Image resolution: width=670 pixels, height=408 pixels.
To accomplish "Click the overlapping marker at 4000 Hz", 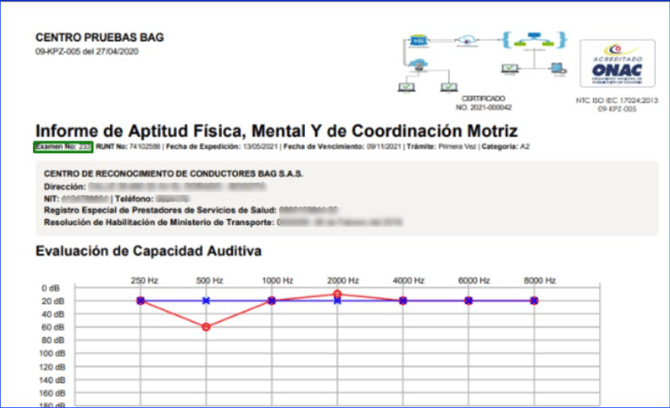I will [403, 301].
